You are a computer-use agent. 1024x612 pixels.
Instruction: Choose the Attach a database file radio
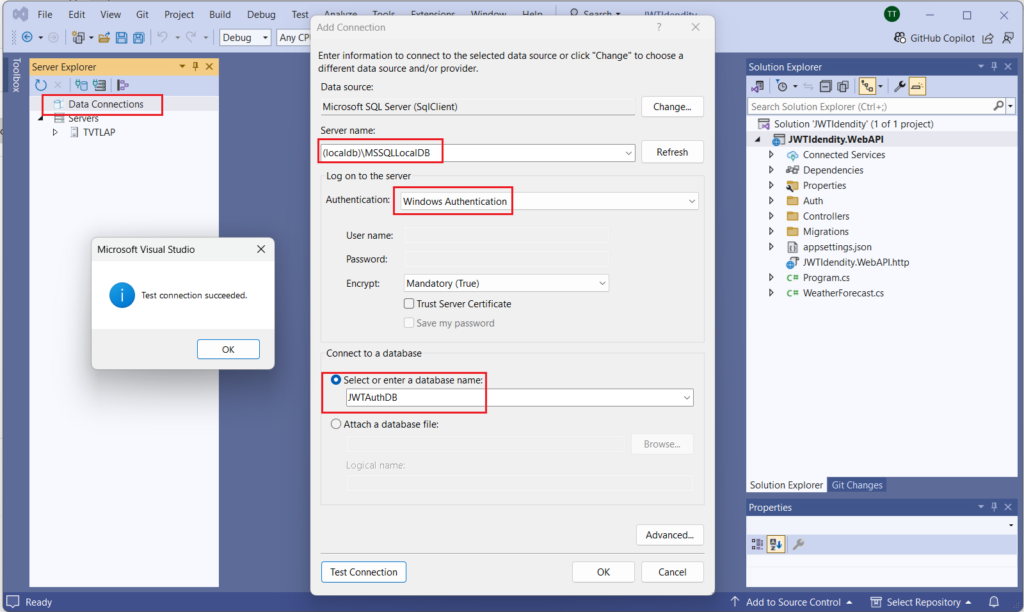pos(336,424)
